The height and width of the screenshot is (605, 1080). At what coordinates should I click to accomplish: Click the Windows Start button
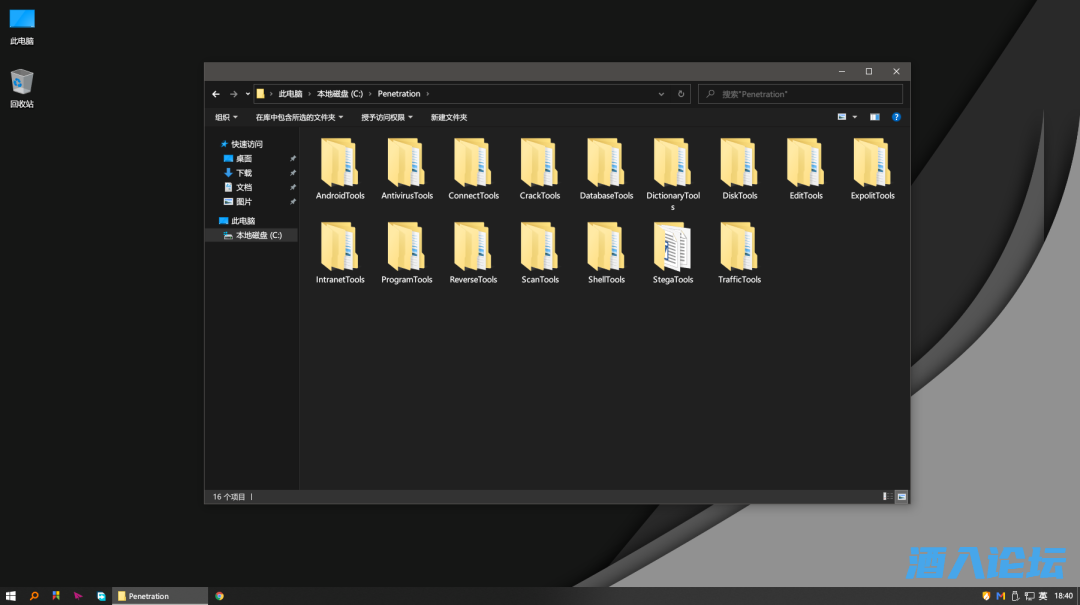(11, 596)
